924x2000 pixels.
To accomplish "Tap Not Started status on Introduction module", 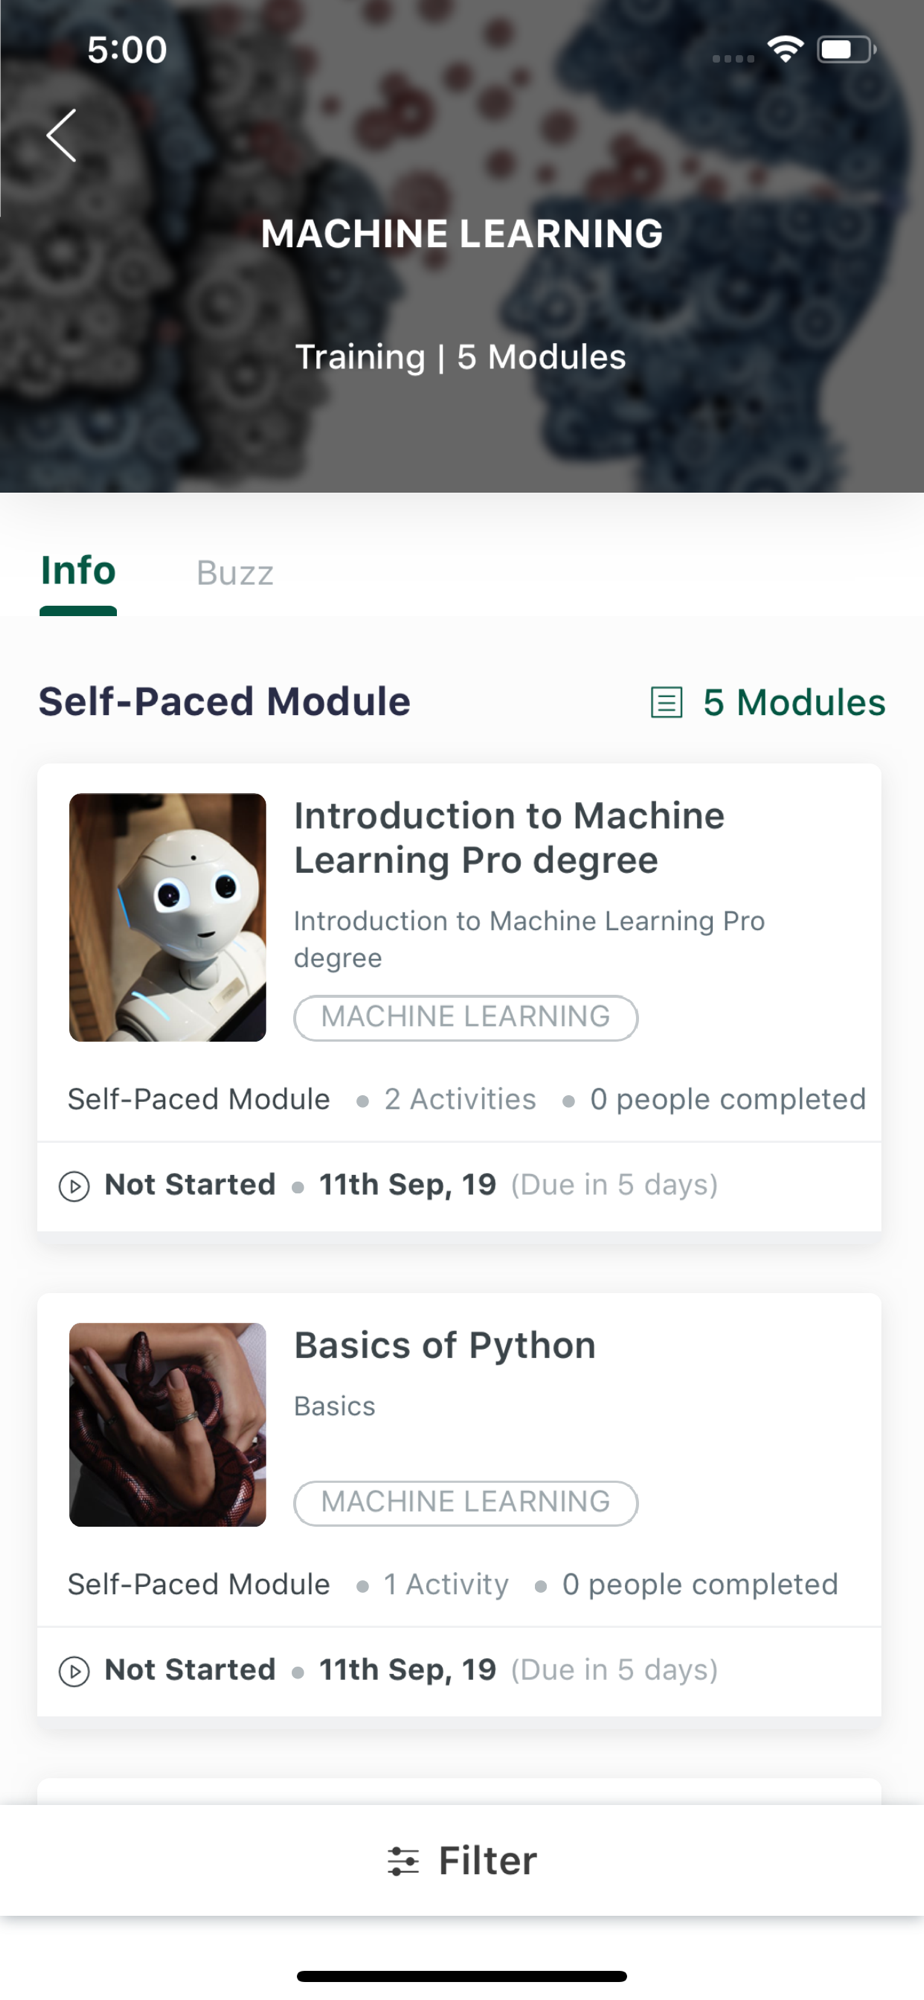I will click(x=190, y=1185).
